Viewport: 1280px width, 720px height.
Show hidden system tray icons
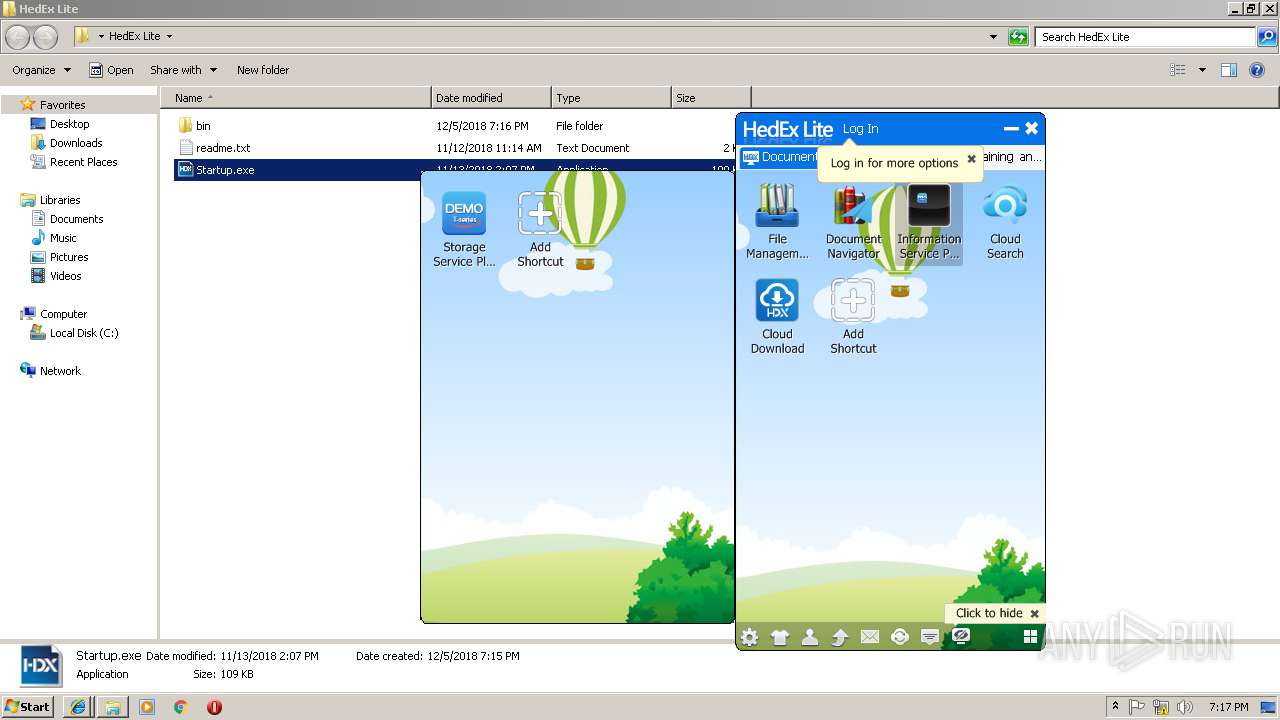(1115, 707)
